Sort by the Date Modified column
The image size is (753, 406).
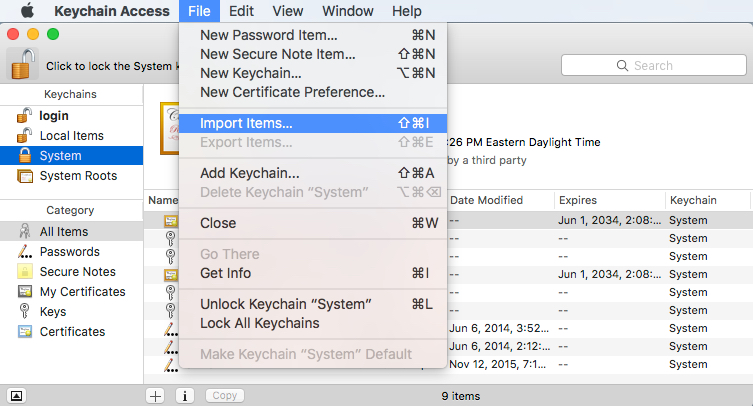tap(500, 200)
